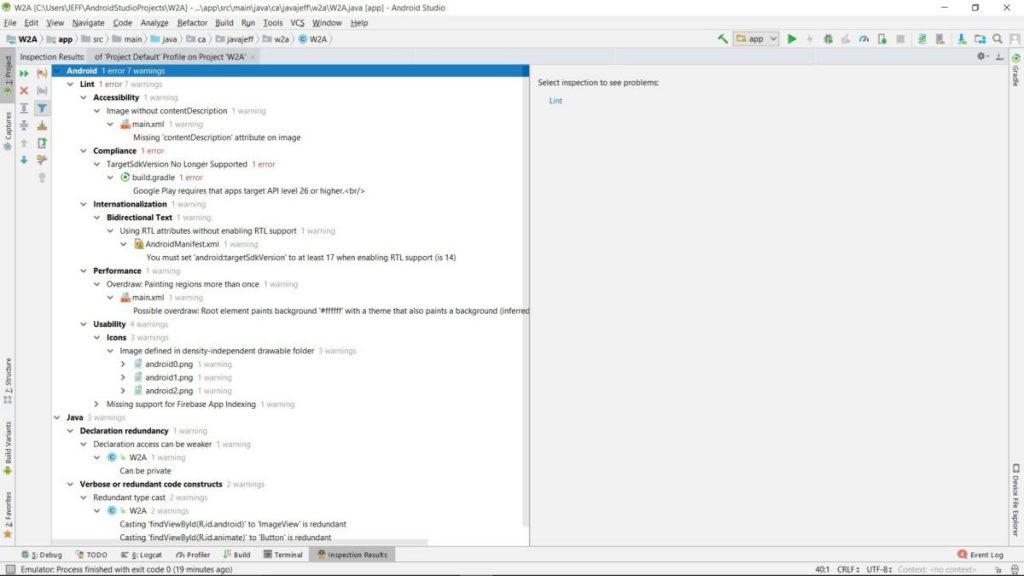Expand the android0.png node
The width and height of the screenshot is (1024, 576).
[123, 364]
